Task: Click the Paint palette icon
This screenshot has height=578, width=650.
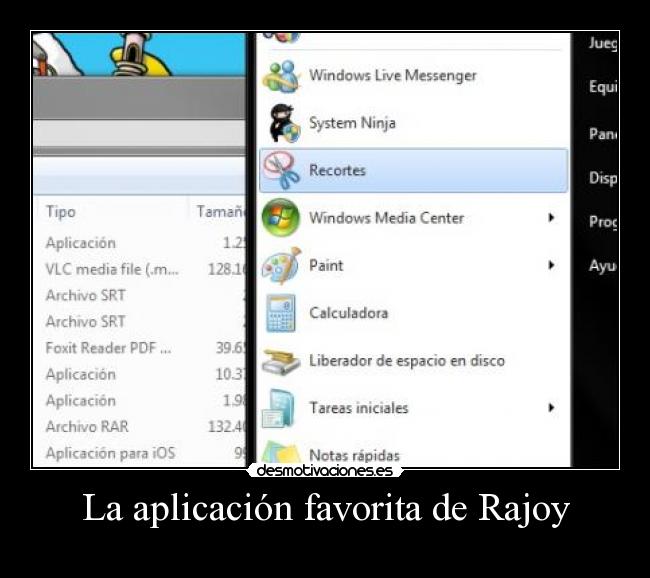Action: tap(281, 265)
